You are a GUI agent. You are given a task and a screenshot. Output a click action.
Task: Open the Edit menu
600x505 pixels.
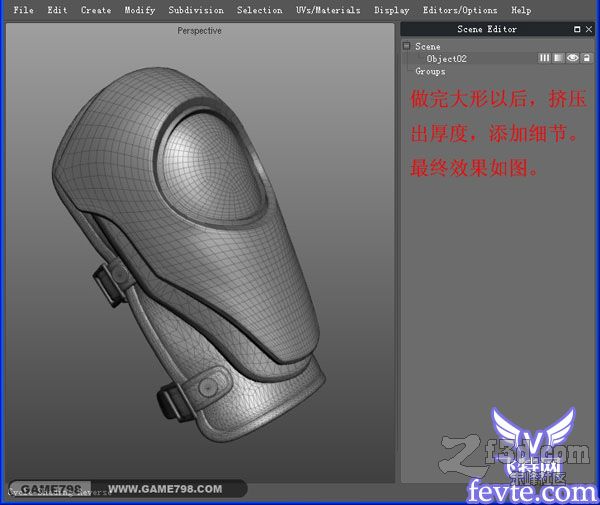coord(57,10)
